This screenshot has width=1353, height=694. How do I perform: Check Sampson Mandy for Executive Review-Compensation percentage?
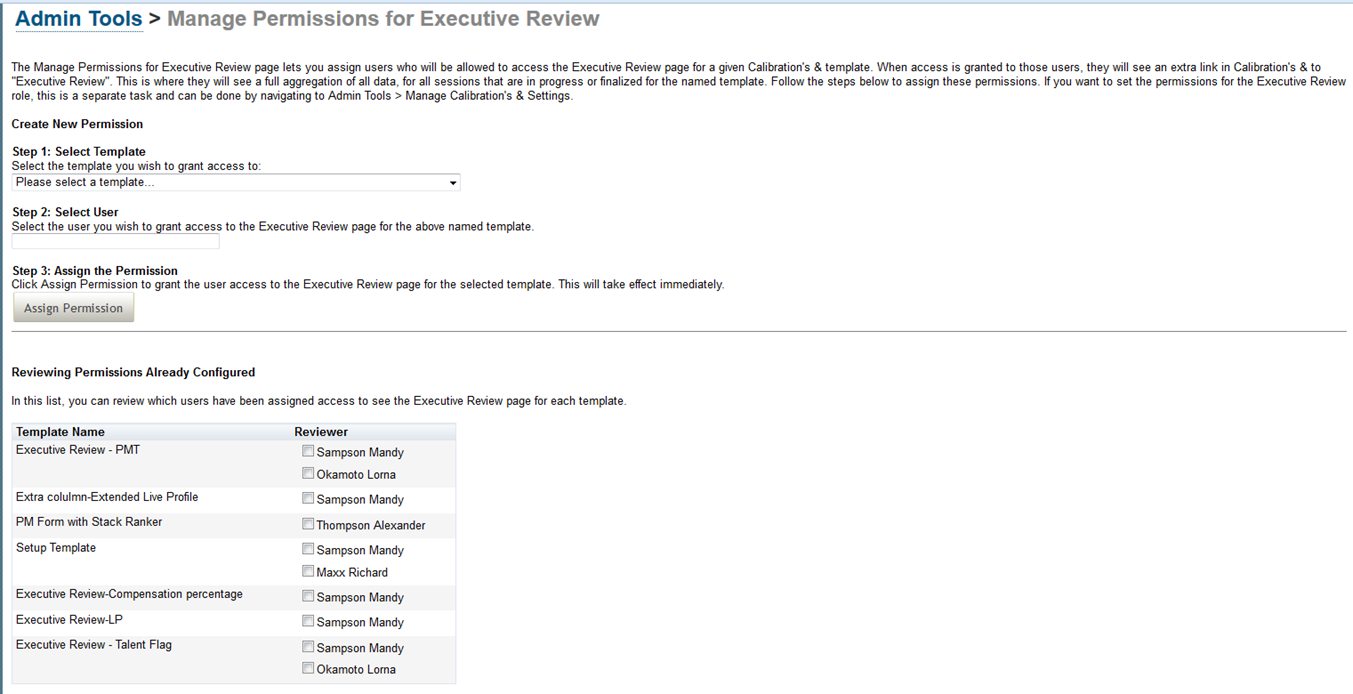click(308, 596)
